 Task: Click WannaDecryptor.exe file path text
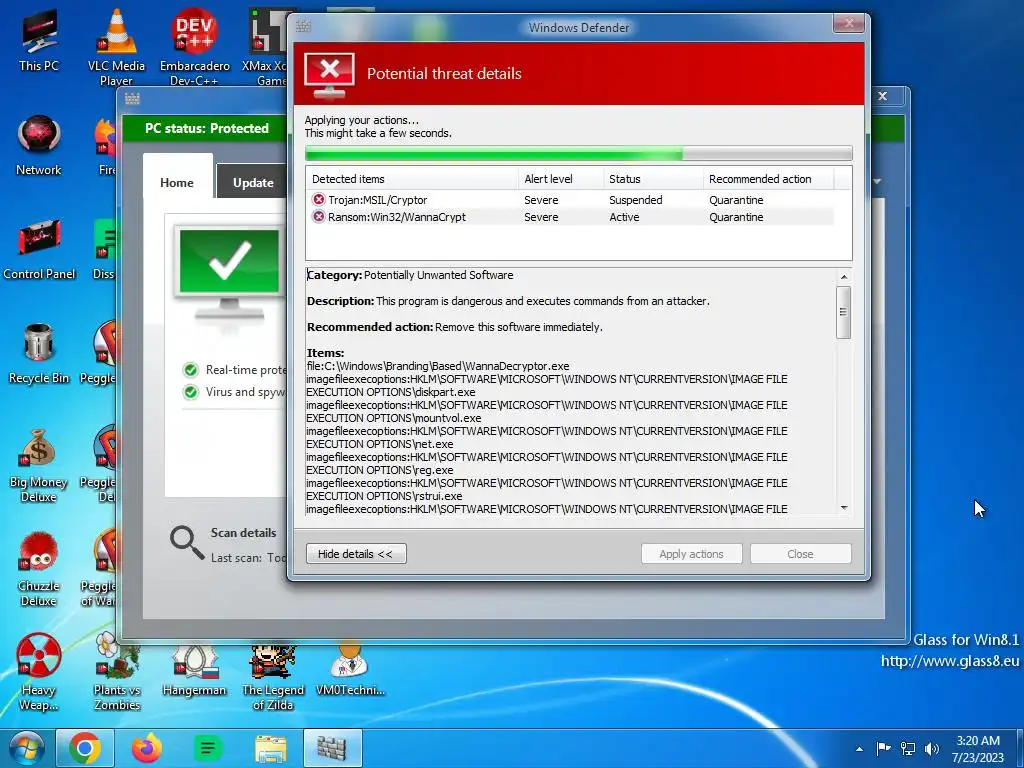[x=438, y=366]
